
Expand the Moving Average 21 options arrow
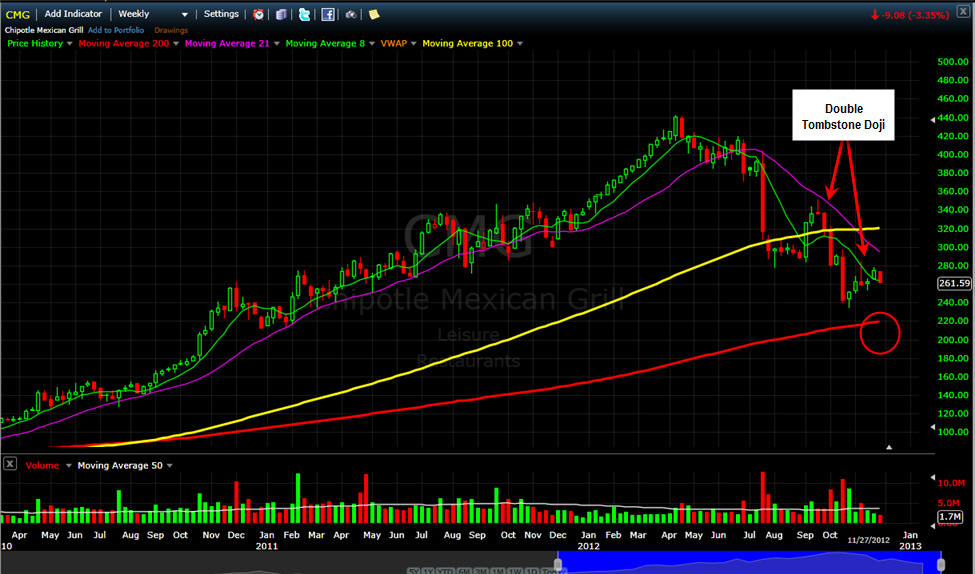click(x=277, y=44)
